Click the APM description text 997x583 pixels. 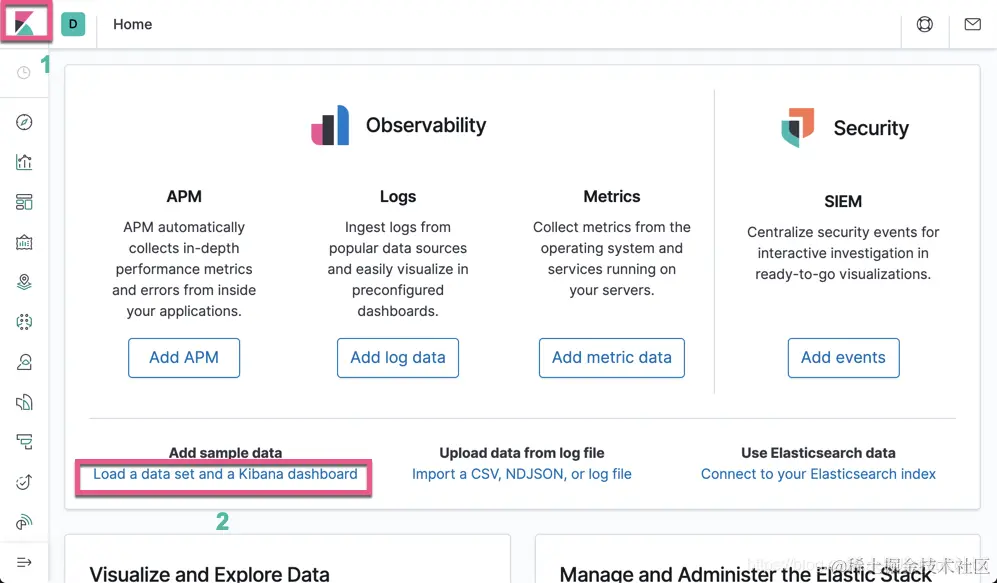coord(184,269)
